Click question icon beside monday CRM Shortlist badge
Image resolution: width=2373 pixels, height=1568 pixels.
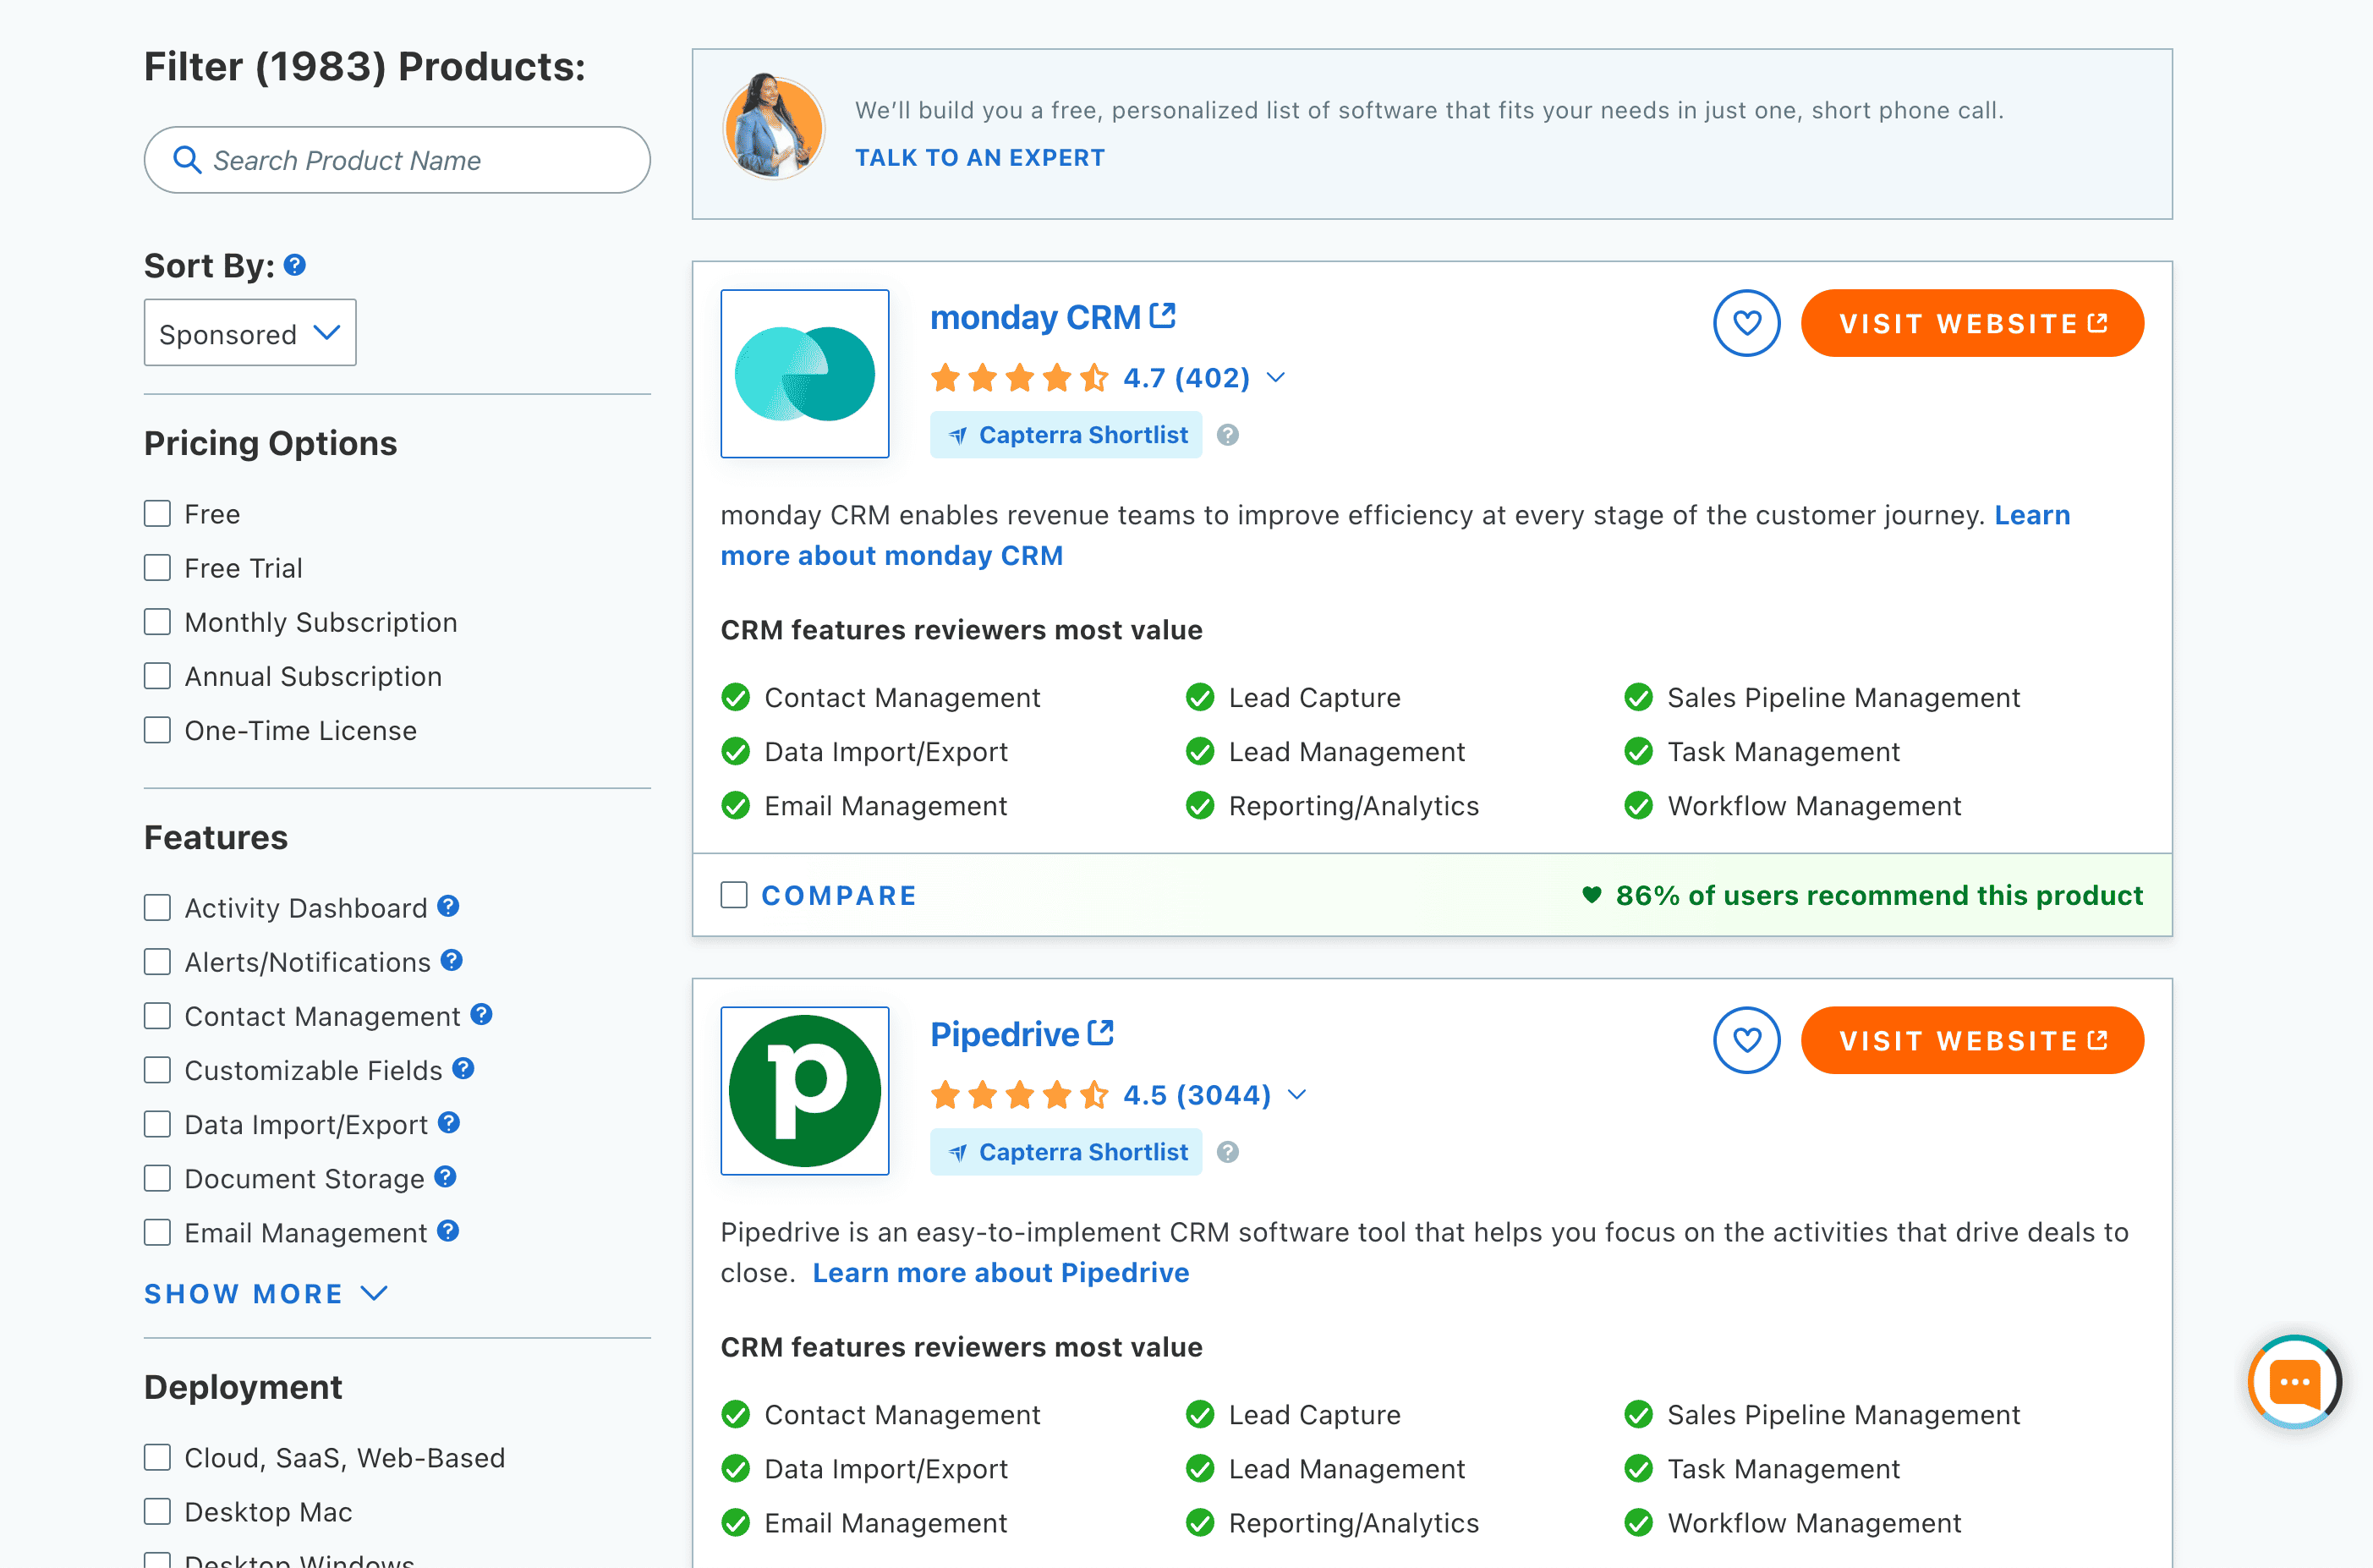coord(1227,435)
